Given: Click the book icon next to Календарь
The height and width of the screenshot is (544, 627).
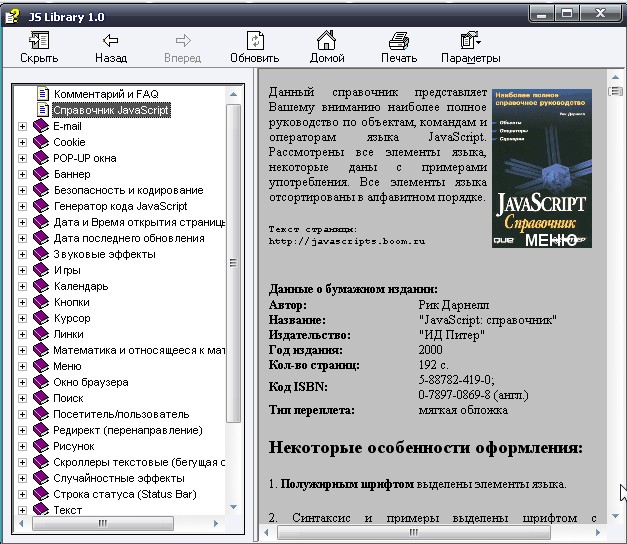Looking at the screenshot, I should coord(41,286).
